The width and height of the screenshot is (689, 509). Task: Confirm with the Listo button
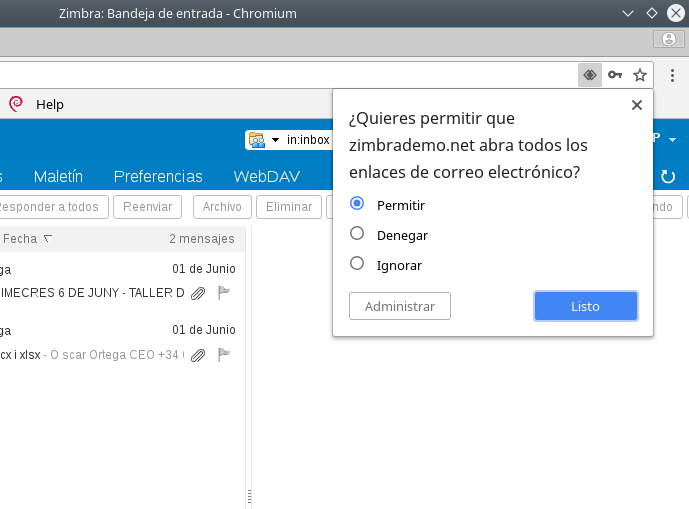585,306
